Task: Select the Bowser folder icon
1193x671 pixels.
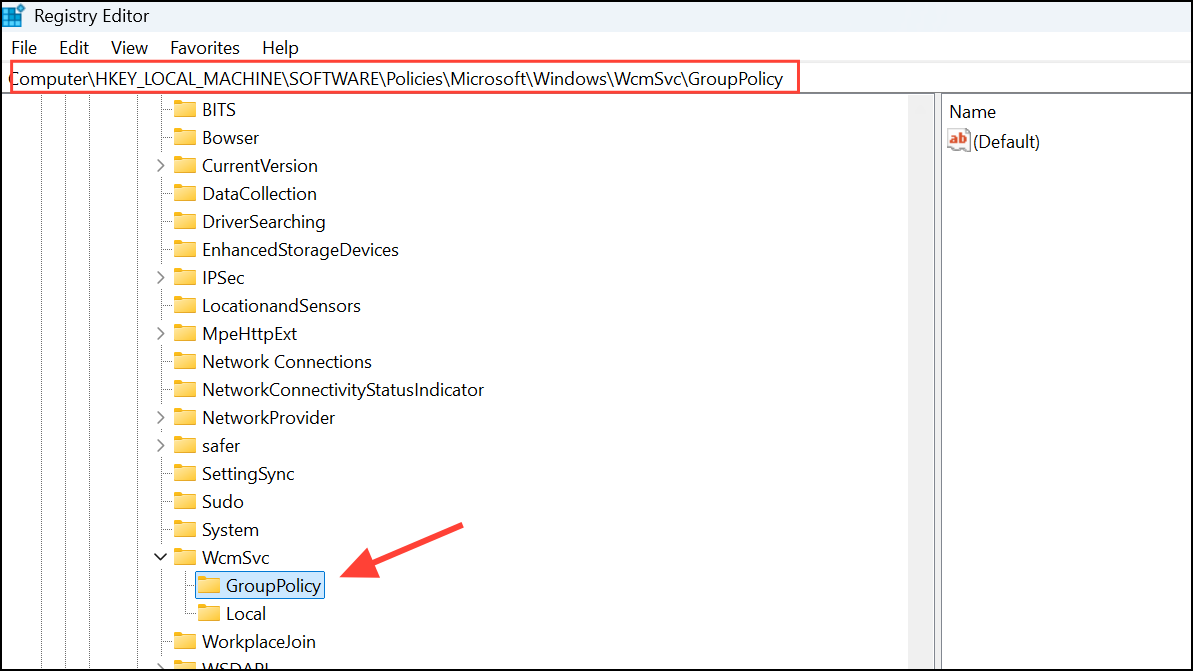Action: point(185,138)
